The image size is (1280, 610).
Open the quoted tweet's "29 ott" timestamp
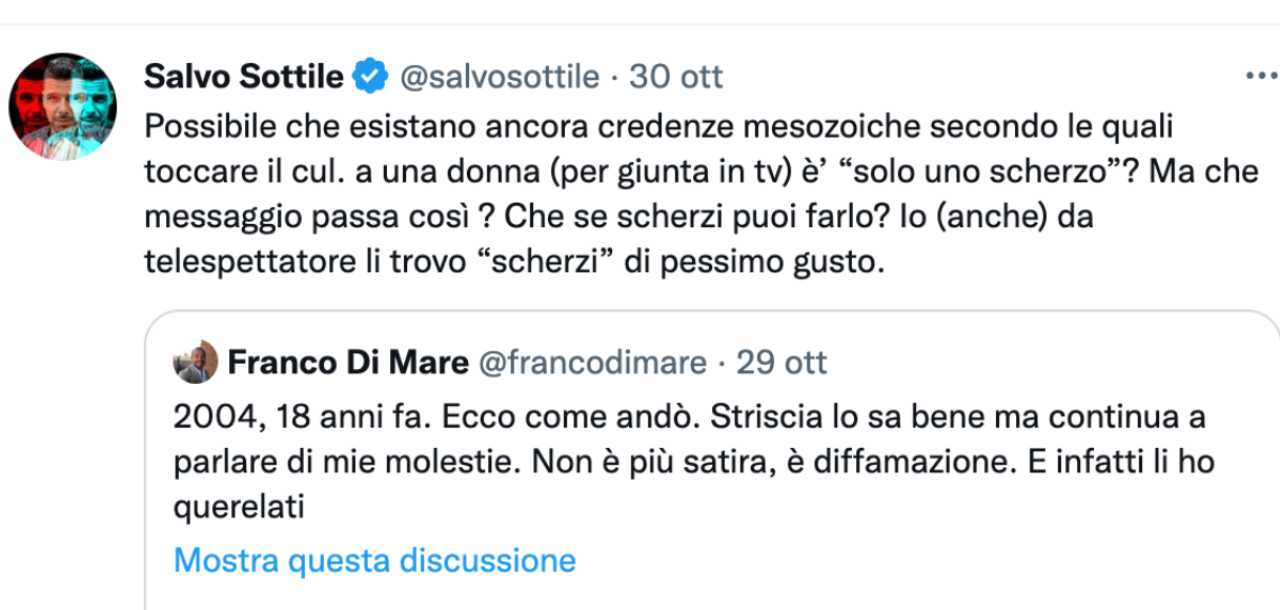782,362
